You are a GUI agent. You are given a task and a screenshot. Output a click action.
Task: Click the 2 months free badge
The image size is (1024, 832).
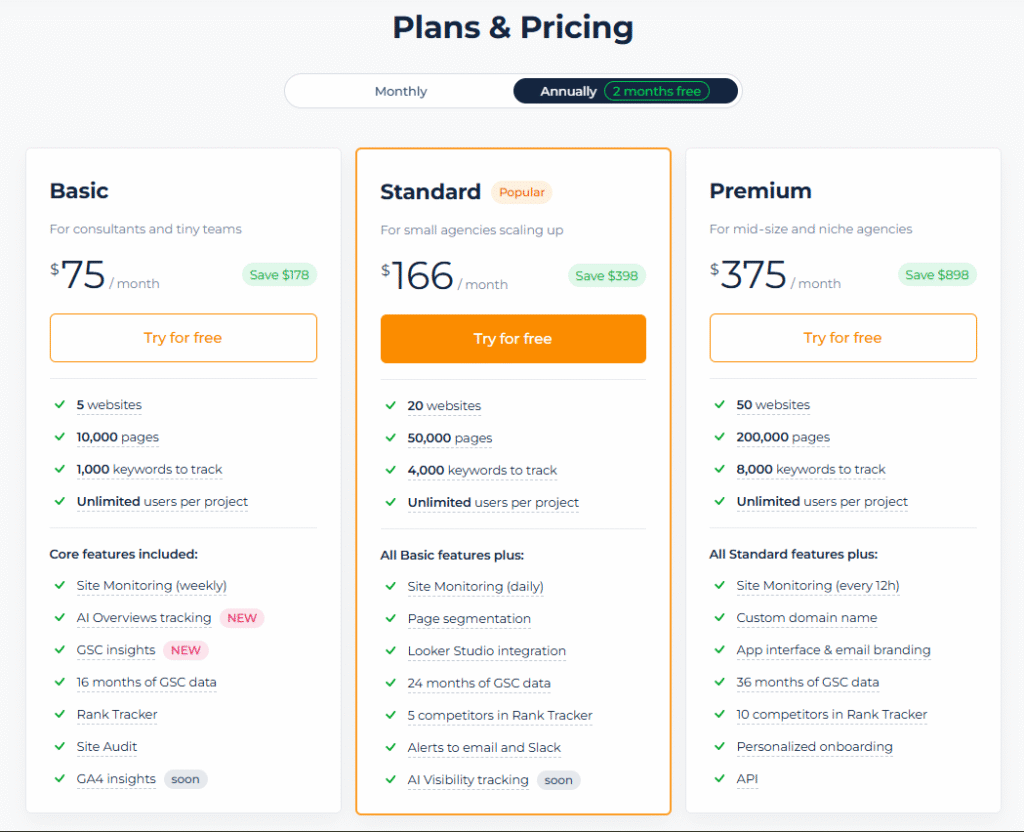(657, 91)
